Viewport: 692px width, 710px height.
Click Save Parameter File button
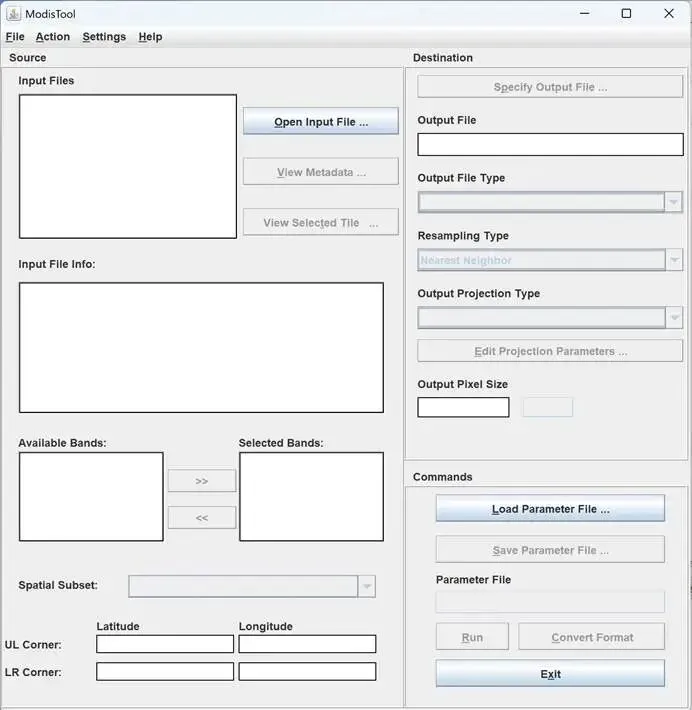(x=550, y=550)
